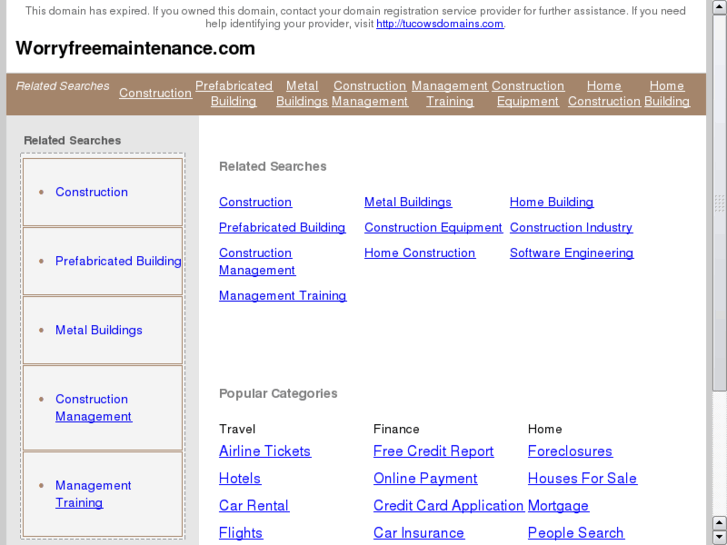This screenshot has width=727, height=545.
Task: Open Construction Management in center Related Searches
Action: click(x=257, y=261)
